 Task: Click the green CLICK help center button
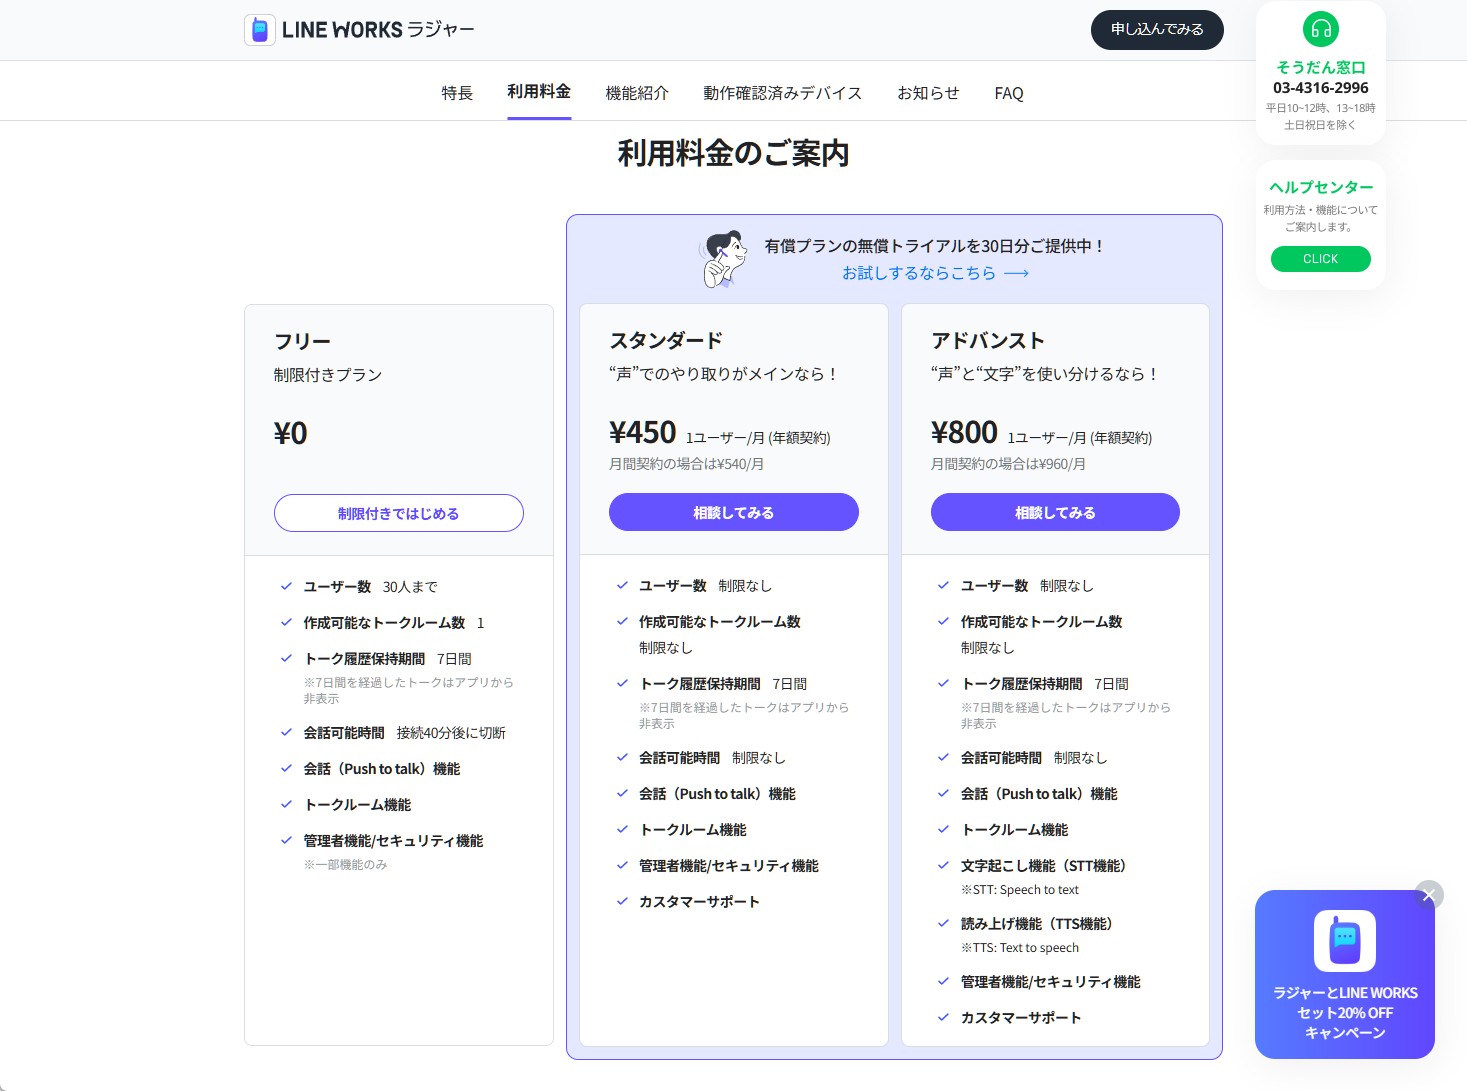point(1321,259)
